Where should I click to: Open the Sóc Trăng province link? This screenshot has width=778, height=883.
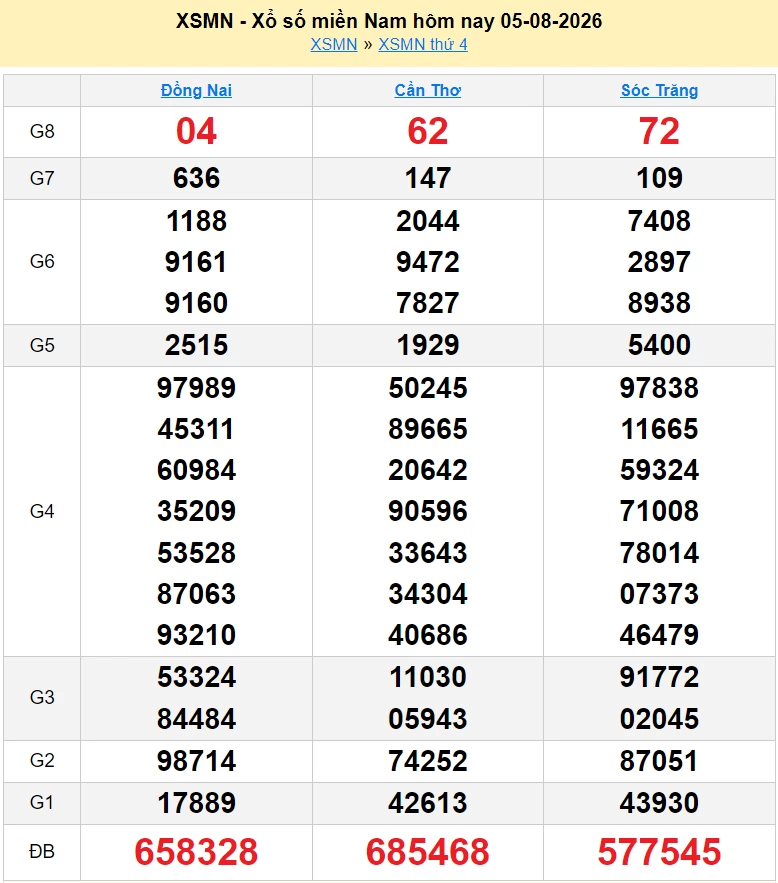659,90
